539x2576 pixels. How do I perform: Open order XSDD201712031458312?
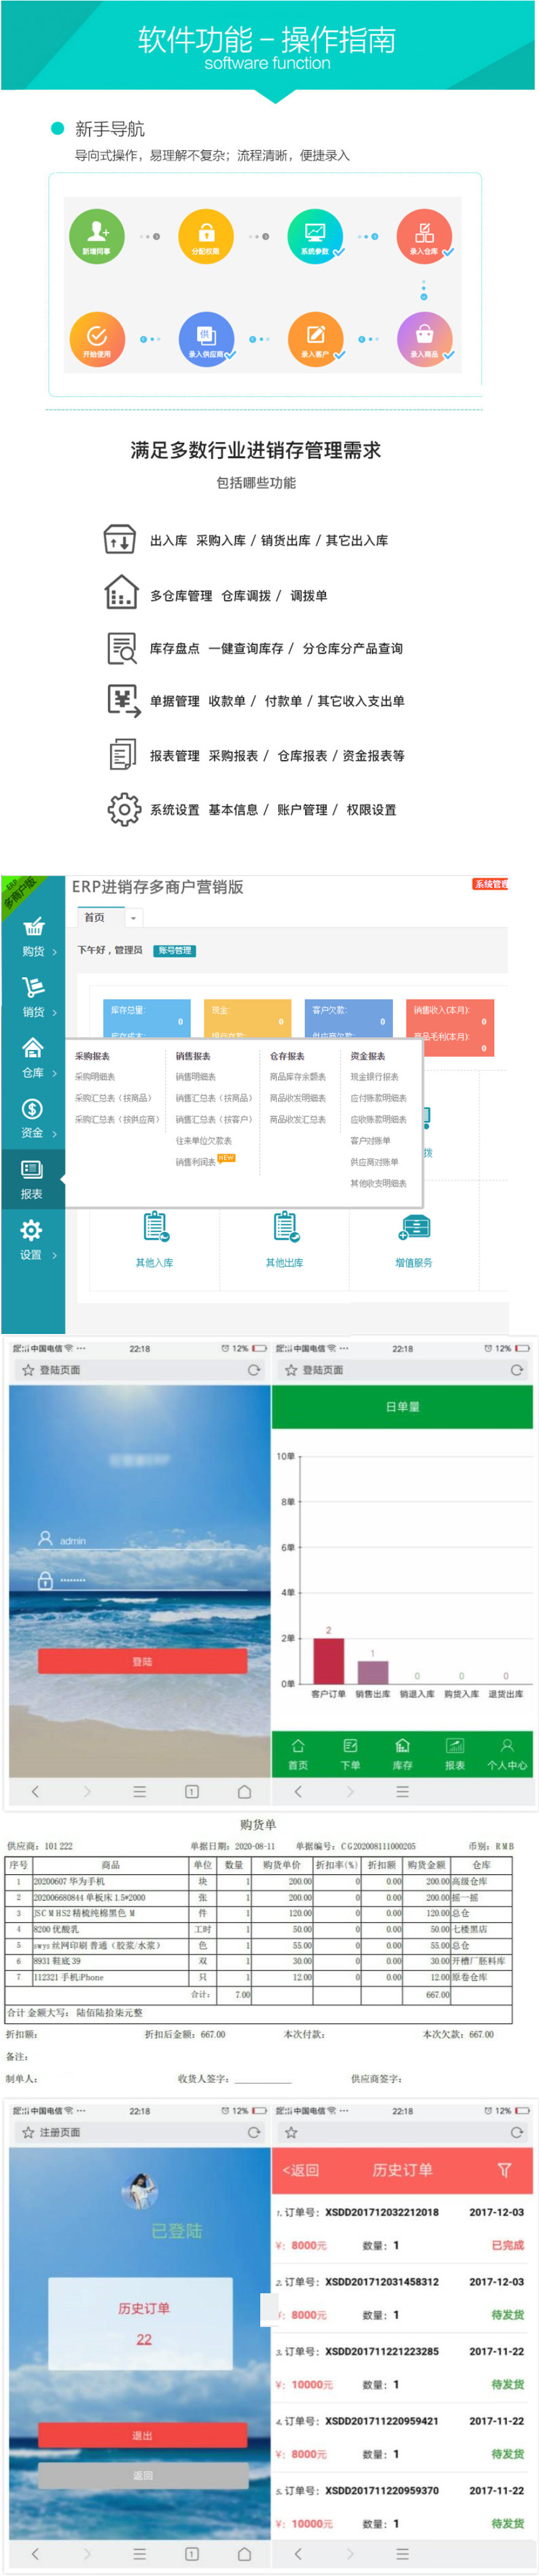point(402,2299)
